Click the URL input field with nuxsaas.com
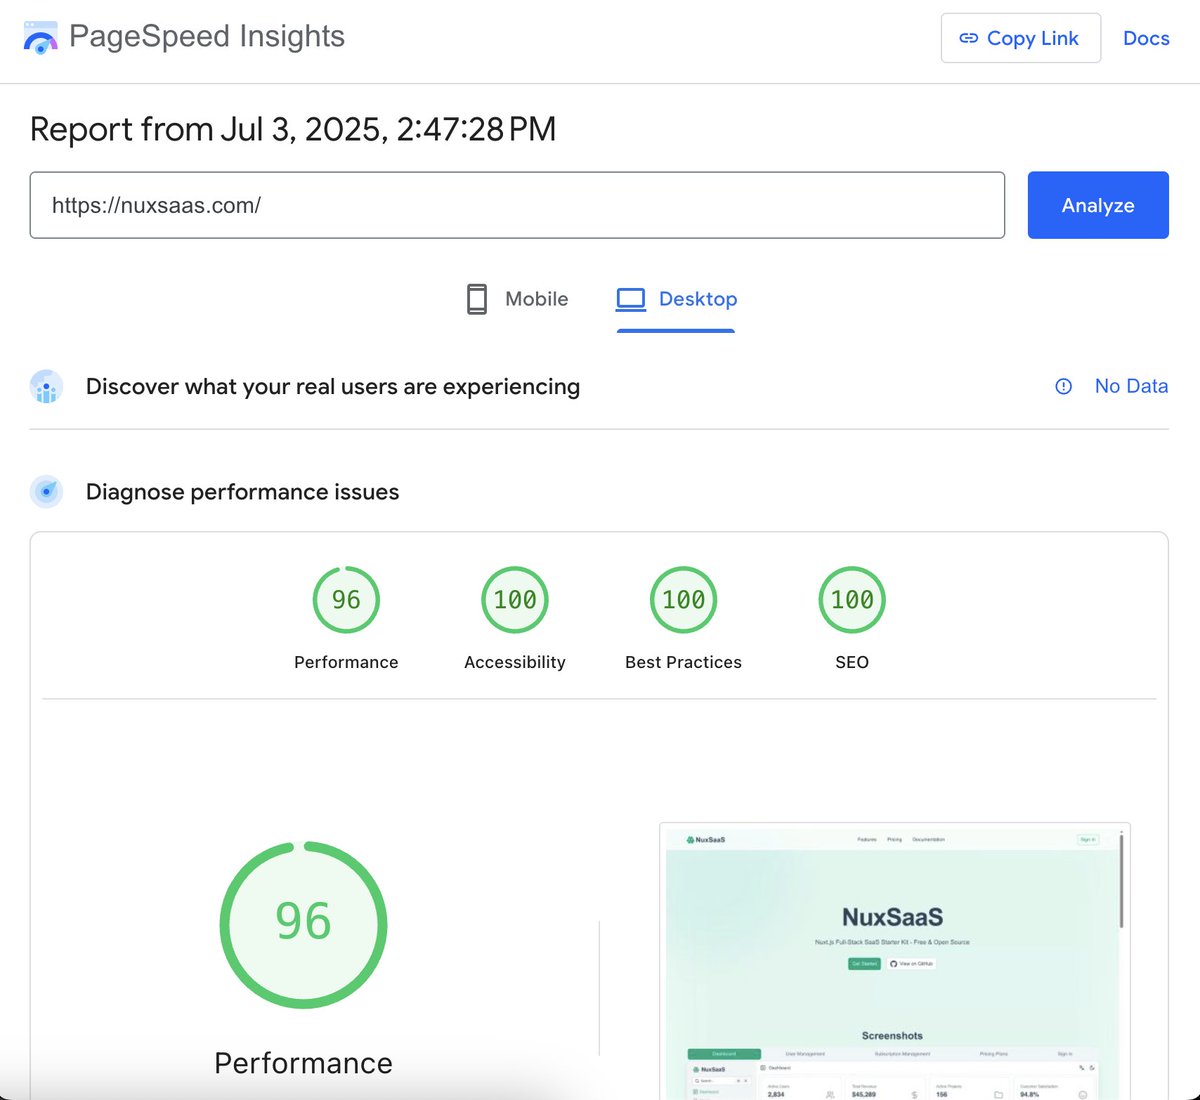Image resolution: width=1200 pixels, height=1100 pixels. 517,205
